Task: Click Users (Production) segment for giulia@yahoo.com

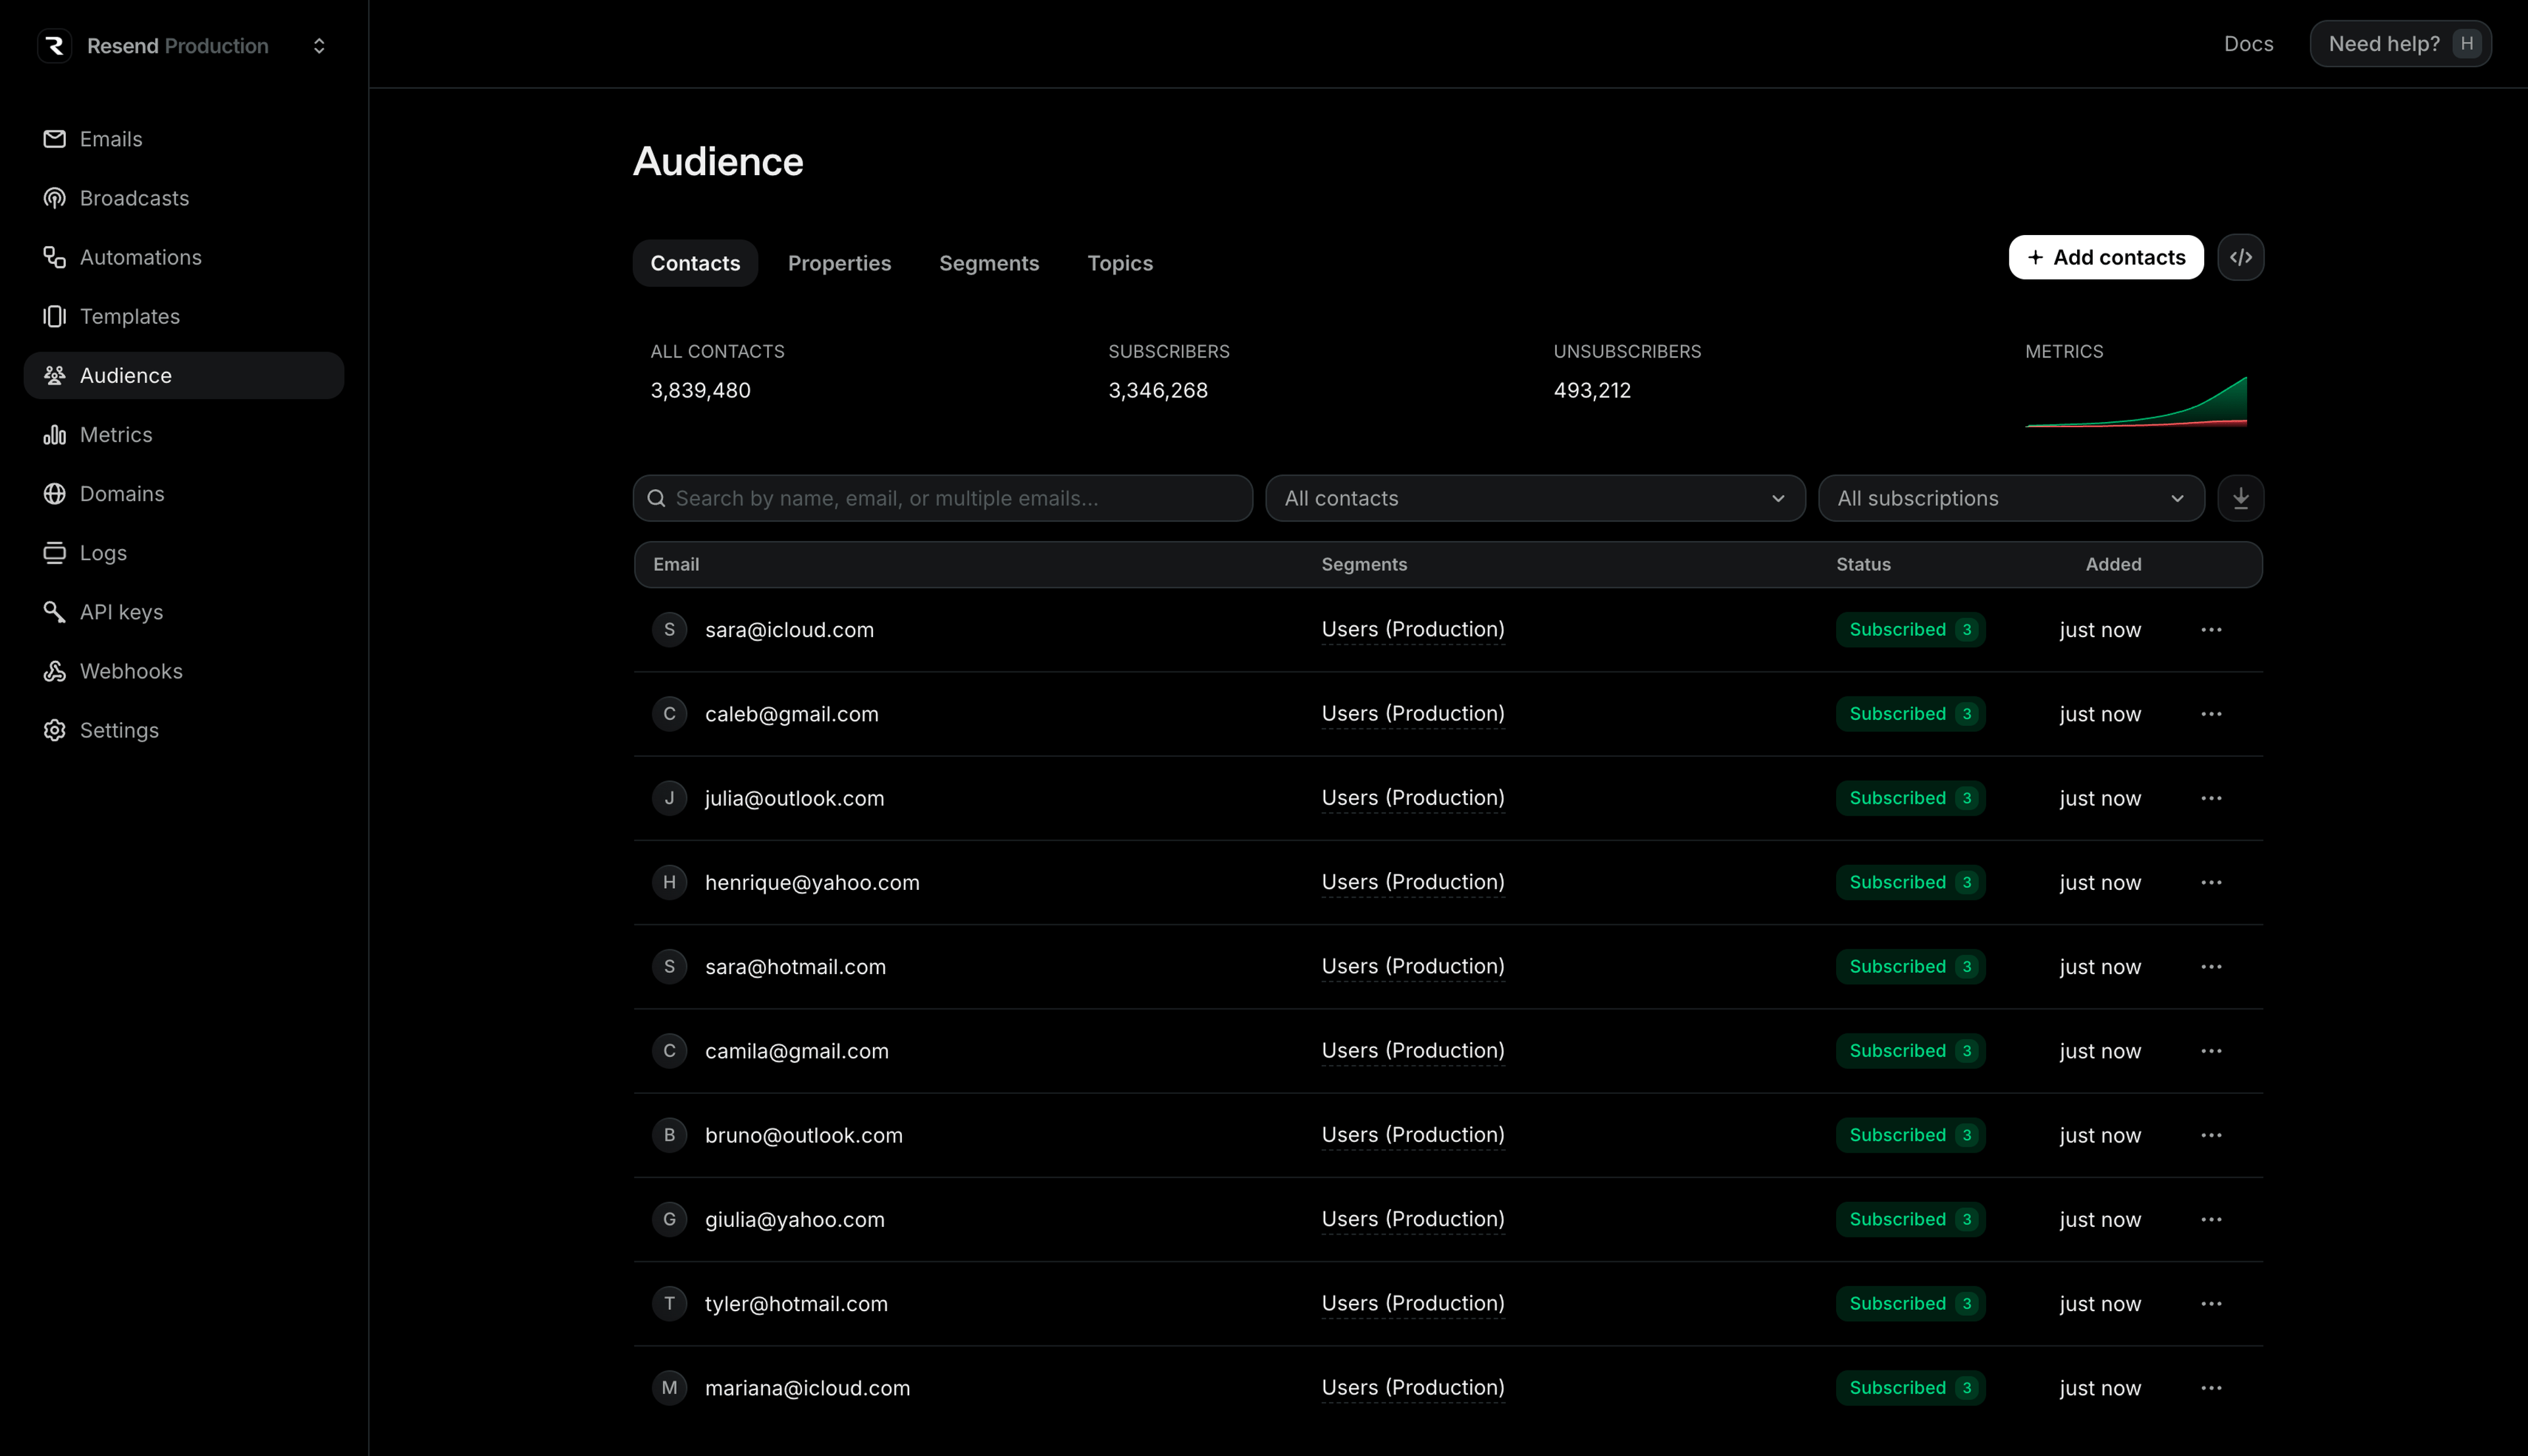Action: click(1413, 1219)
